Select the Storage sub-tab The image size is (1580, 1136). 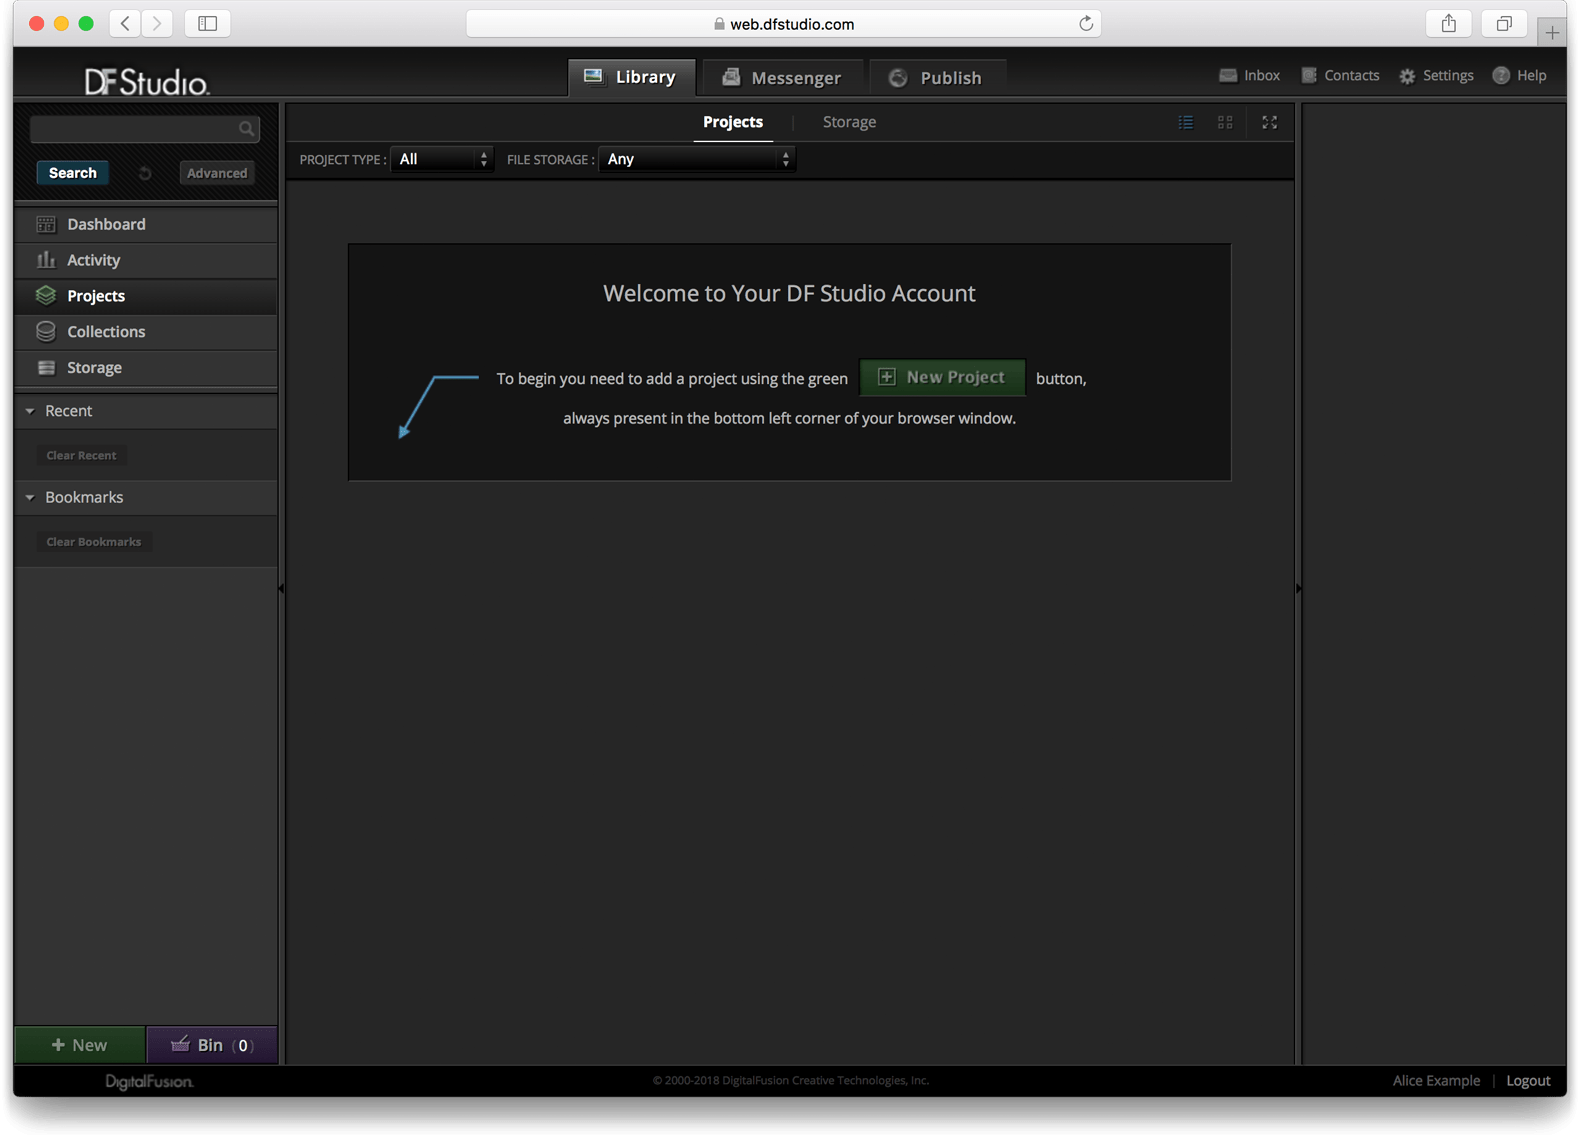coord(849,122)
